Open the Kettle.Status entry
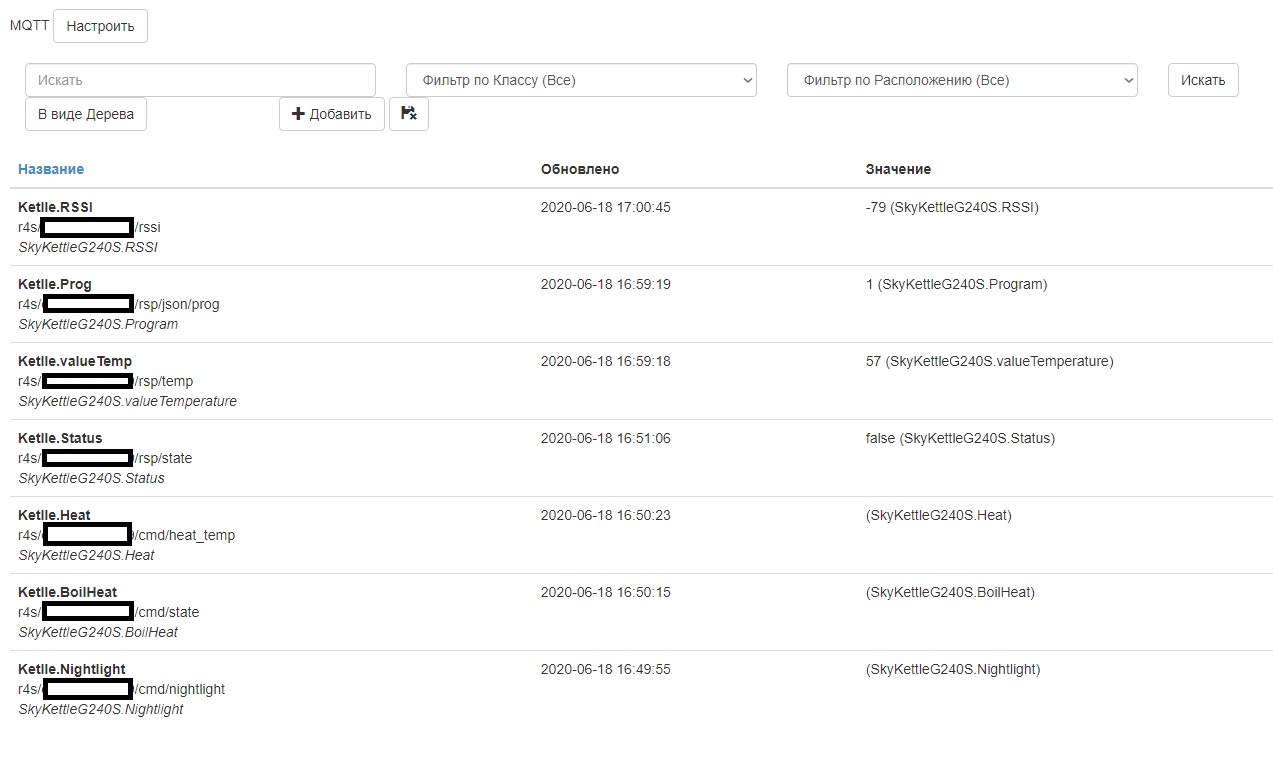 (x=60, y=438)
